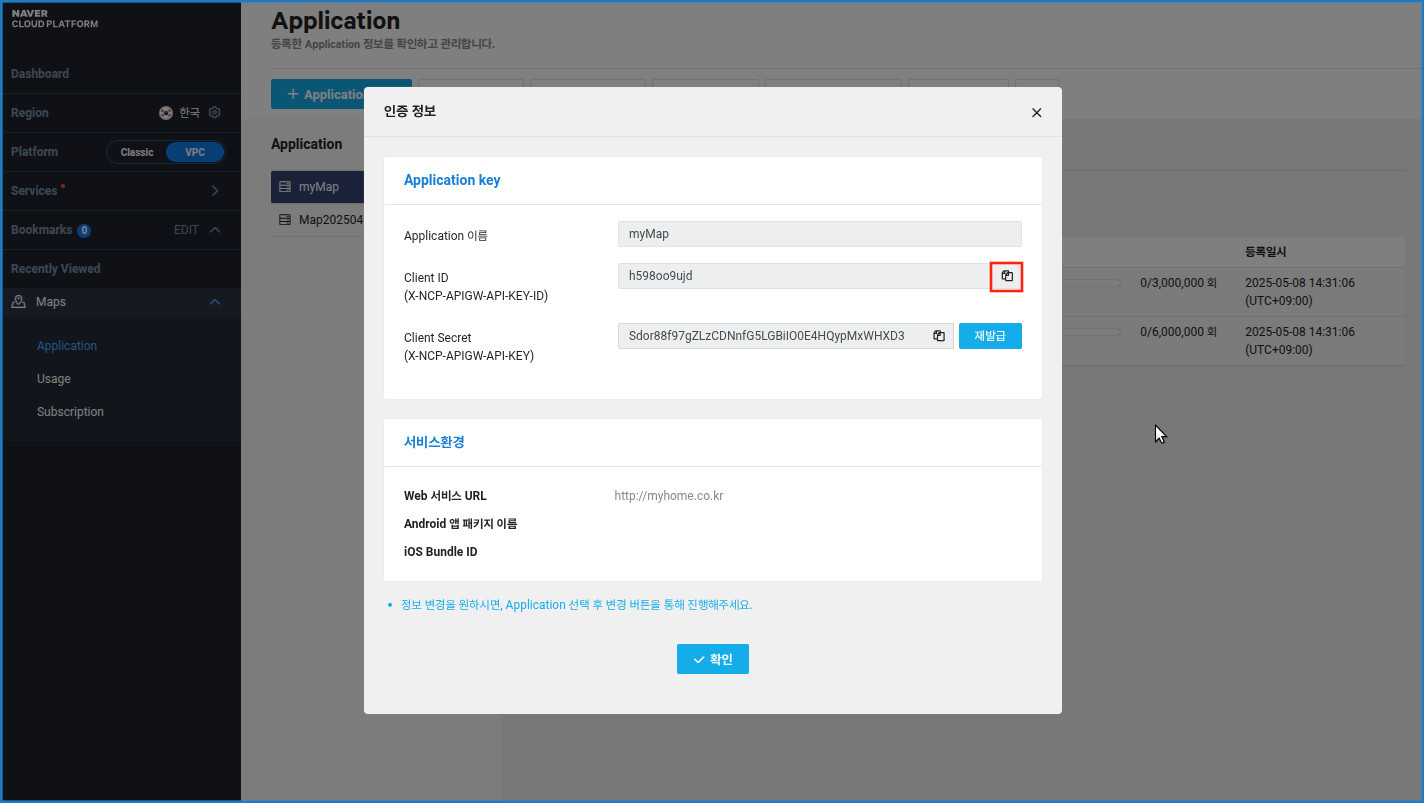Open Dashboard from the sidebar
1424x803 pixels.
point(40,74)
